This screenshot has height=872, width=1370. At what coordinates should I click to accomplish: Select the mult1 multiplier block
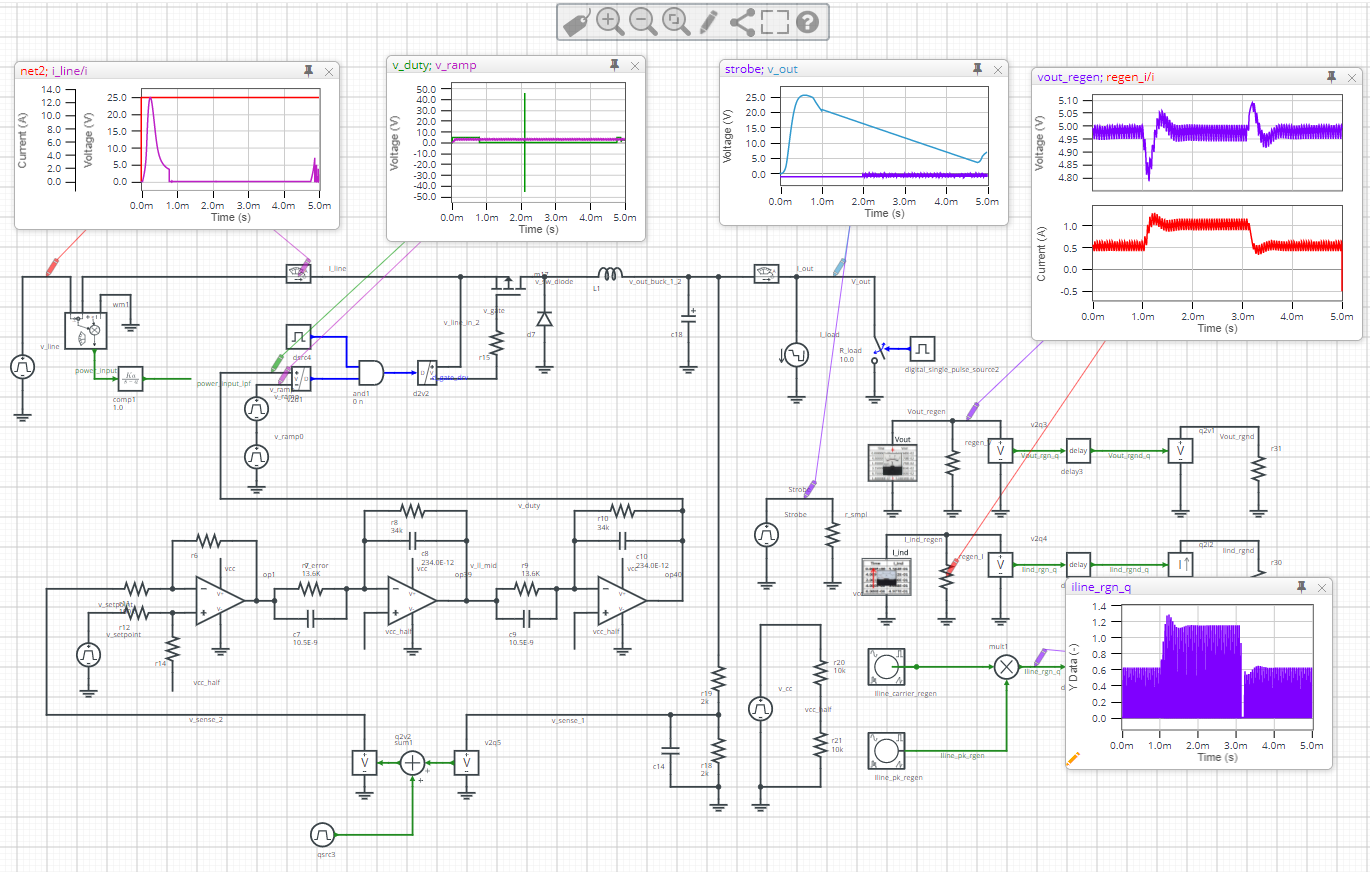point(1007,667)
